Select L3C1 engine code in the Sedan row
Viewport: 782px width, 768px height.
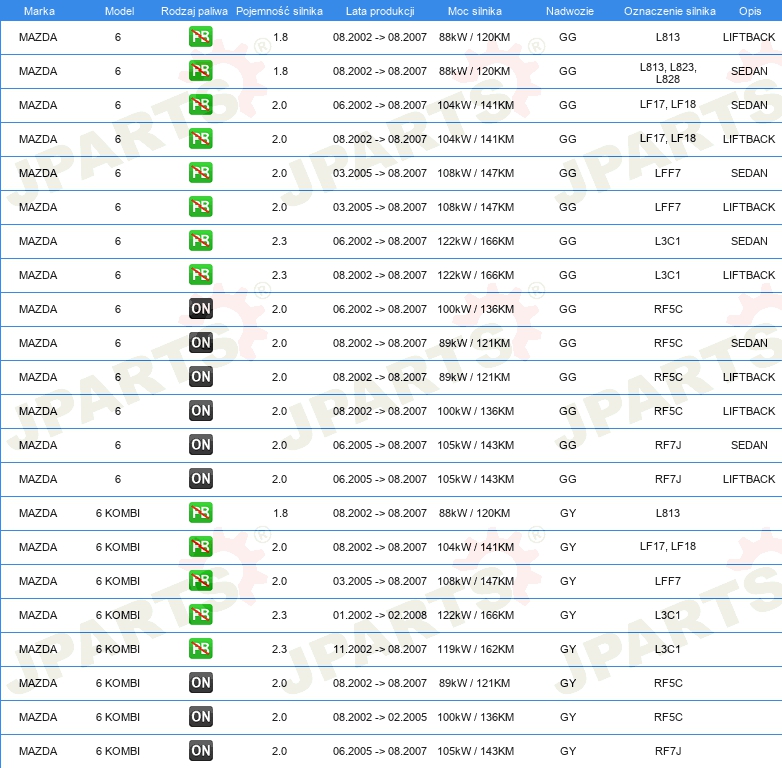[x=667, y=241]
